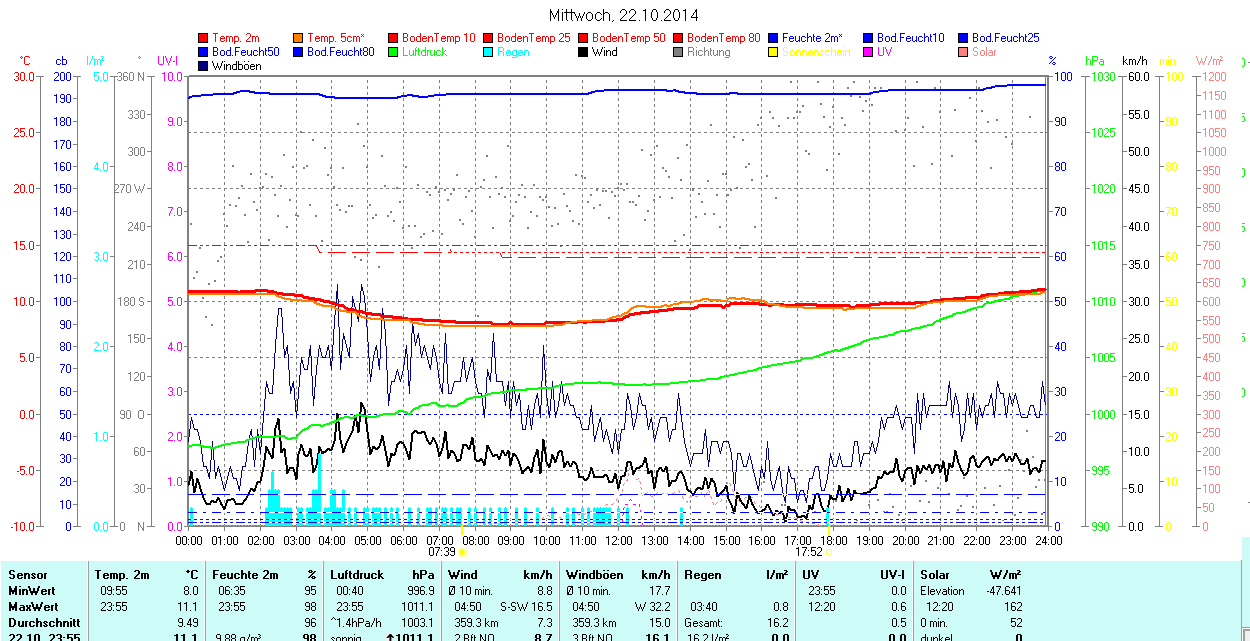Screen dimensions: 1250x641
Task: Select the yellow Sonnenschein legend square
Action: (x=774, y=52)
